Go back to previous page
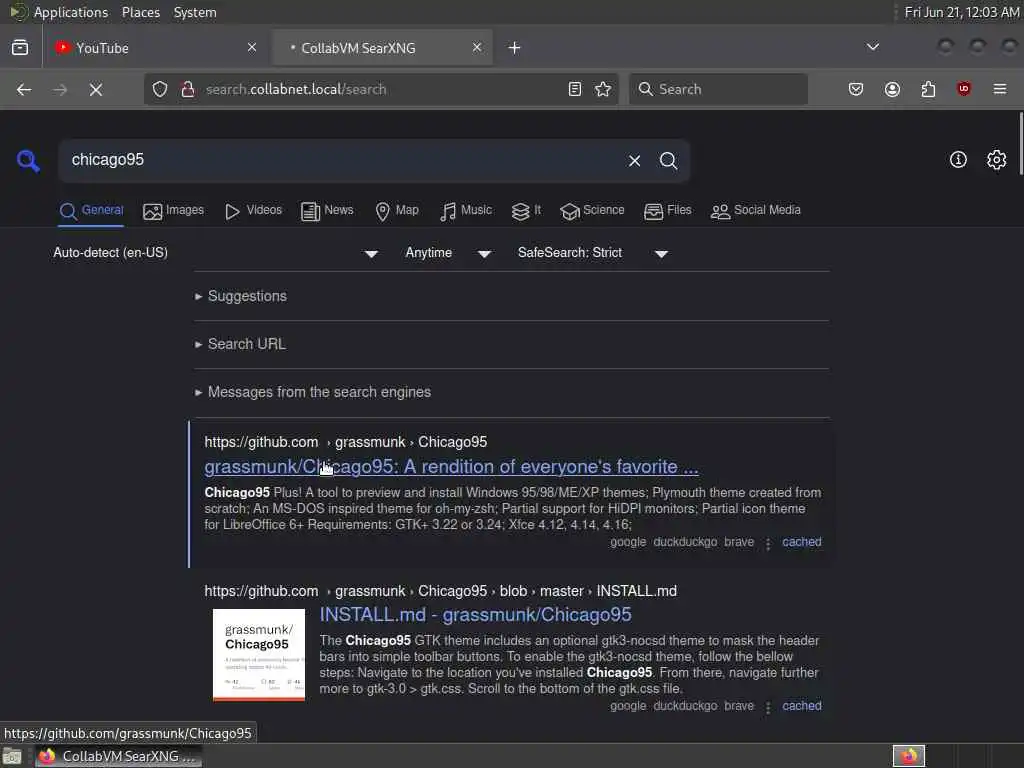The height and width of the screenshot is (768, 1024). tap(24, 89)
